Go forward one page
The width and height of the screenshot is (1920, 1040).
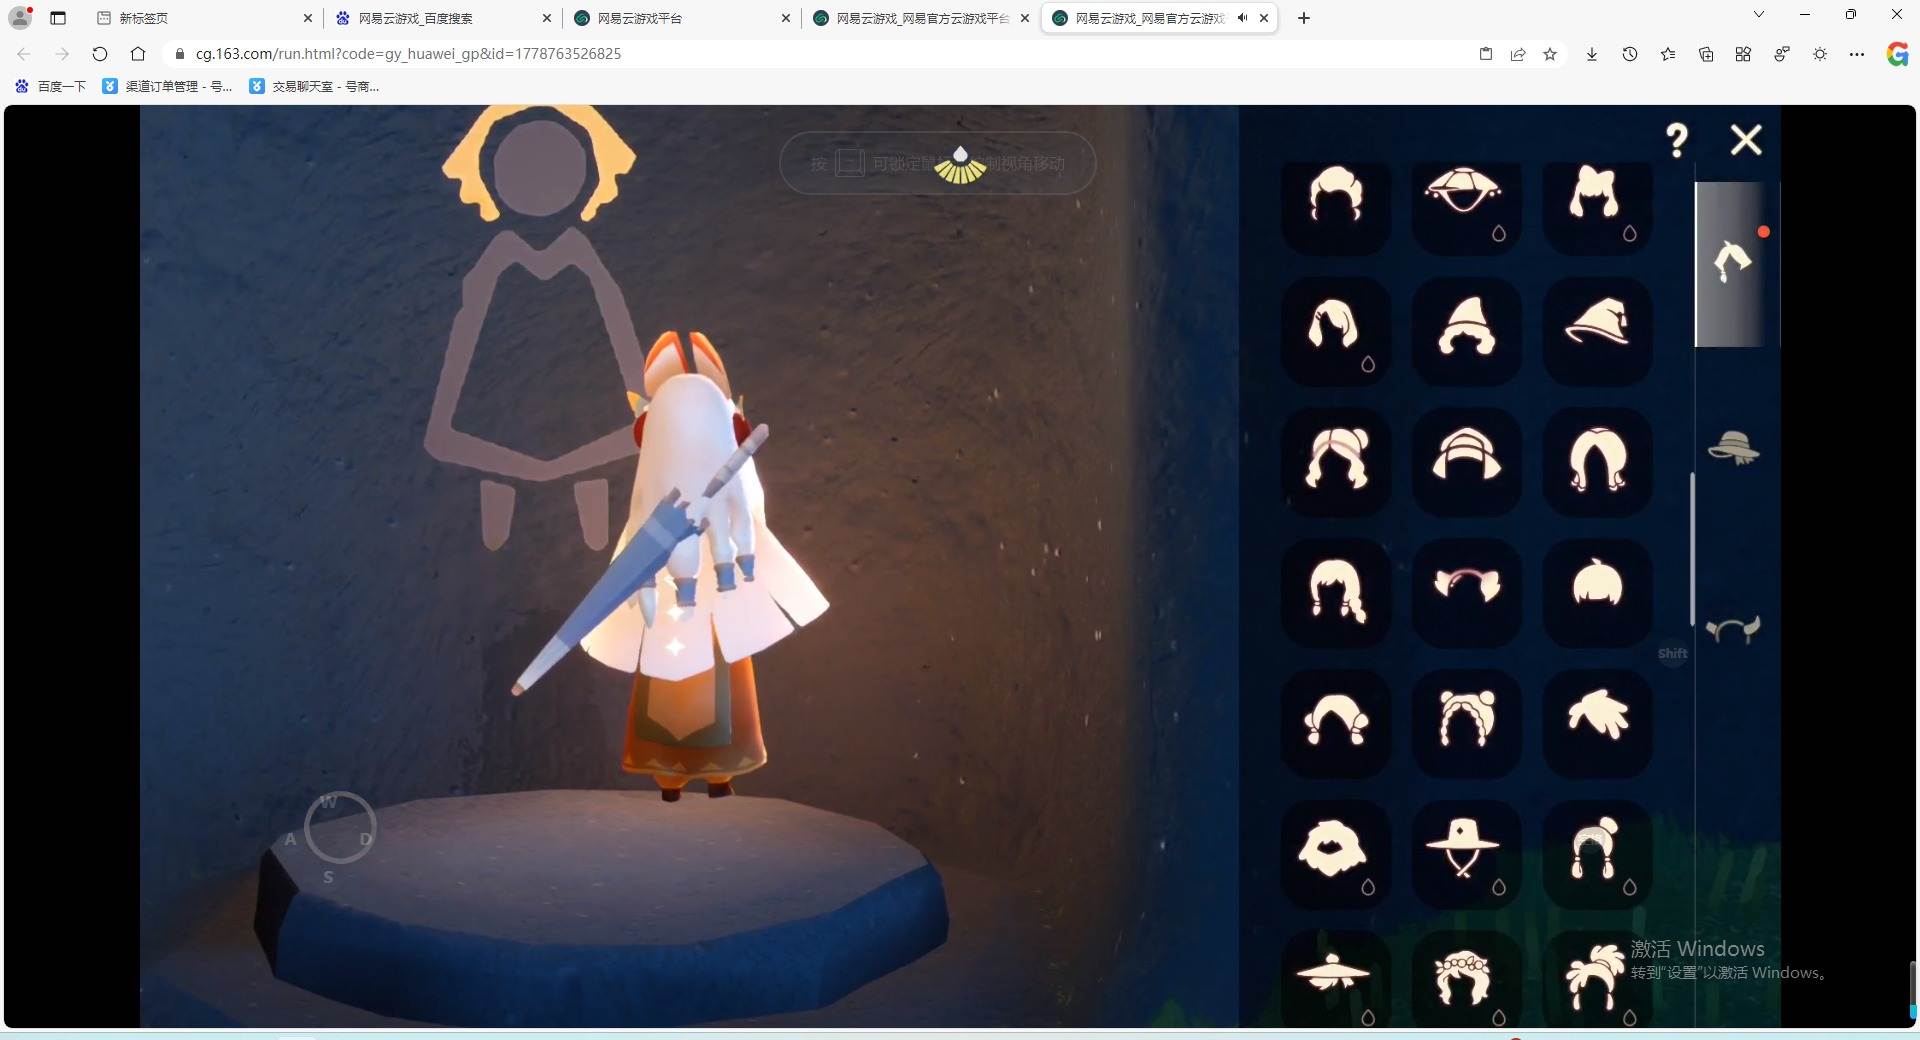click(x=62, y=54)
